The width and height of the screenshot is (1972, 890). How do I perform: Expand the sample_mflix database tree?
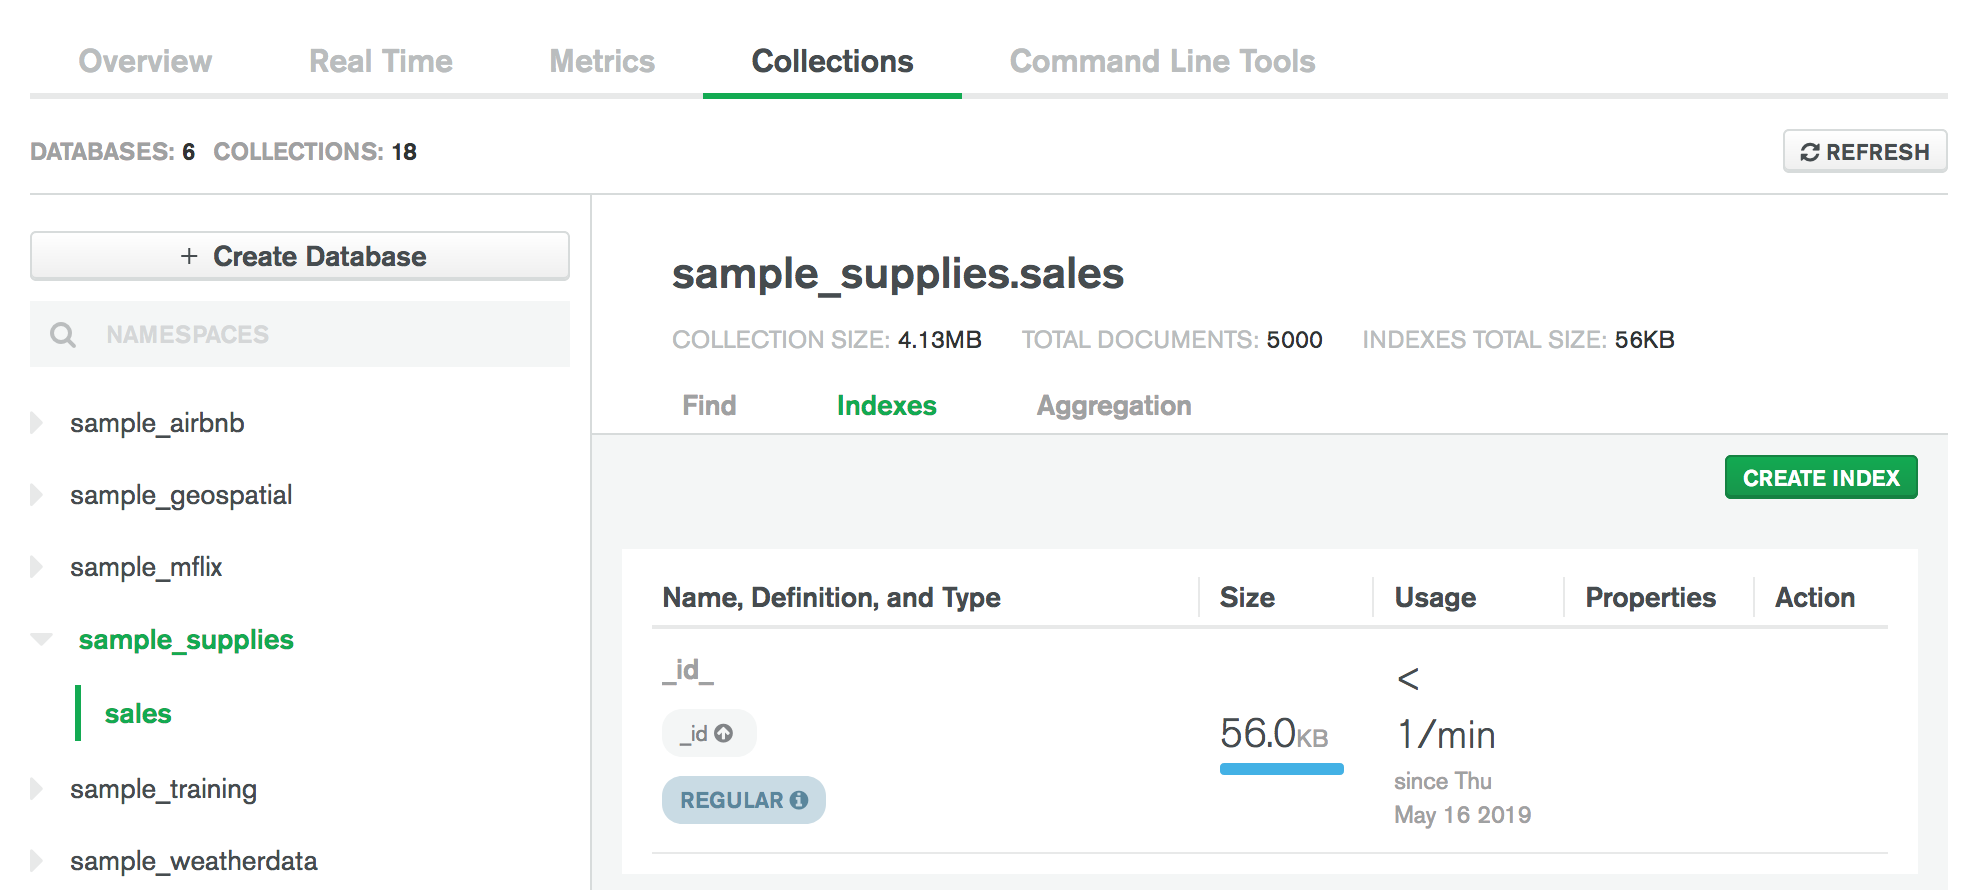coord(37,567)
